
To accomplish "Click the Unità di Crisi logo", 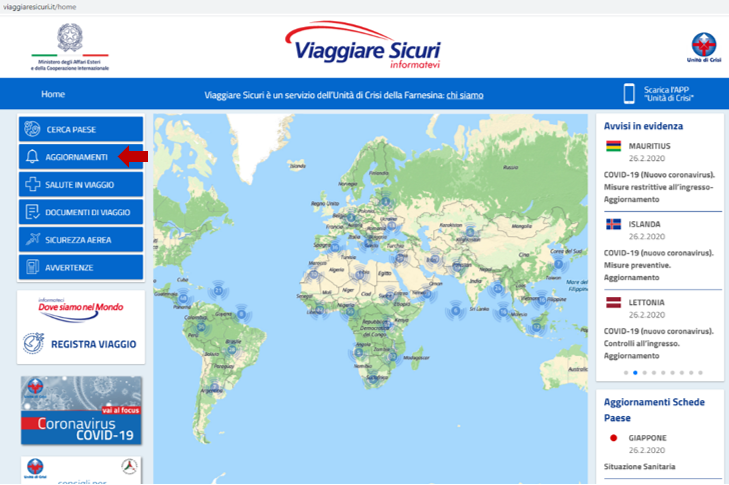I will (703, 48).
